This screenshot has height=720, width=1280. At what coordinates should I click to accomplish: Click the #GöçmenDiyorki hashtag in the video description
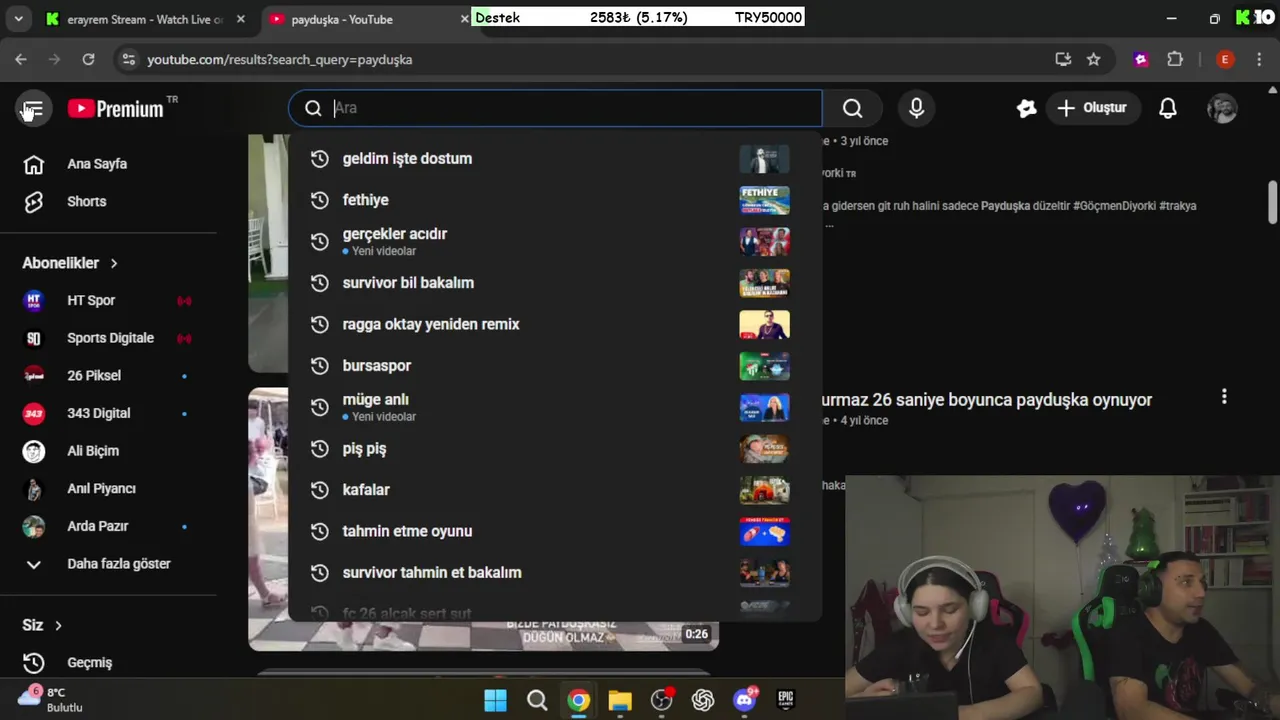click(x=1115, y=206)
